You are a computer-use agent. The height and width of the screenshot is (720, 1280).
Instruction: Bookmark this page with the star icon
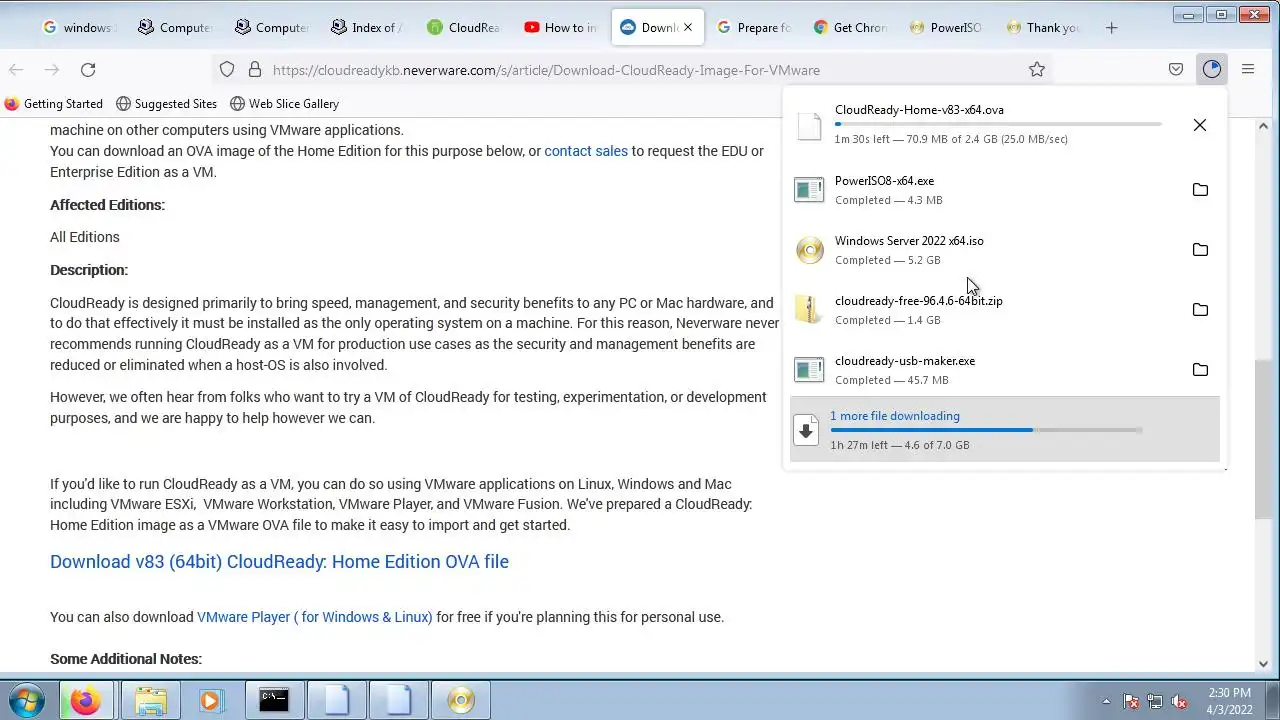click(1037, 69)
